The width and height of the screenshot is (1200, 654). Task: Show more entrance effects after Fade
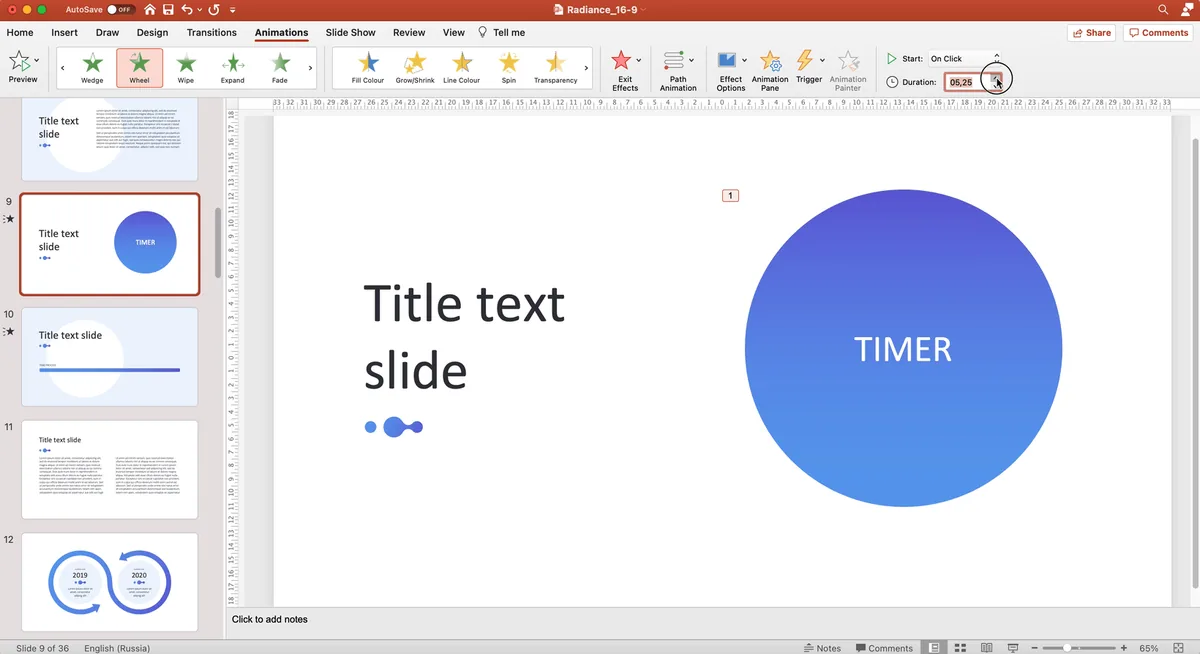pos(310,68)
